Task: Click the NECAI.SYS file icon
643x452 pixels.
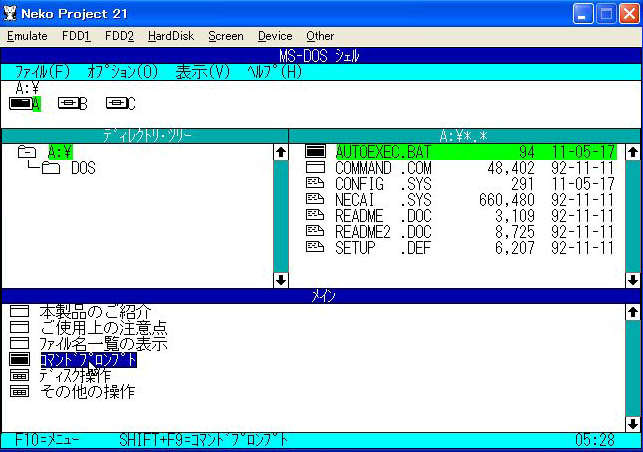Action: click(315, 199)
